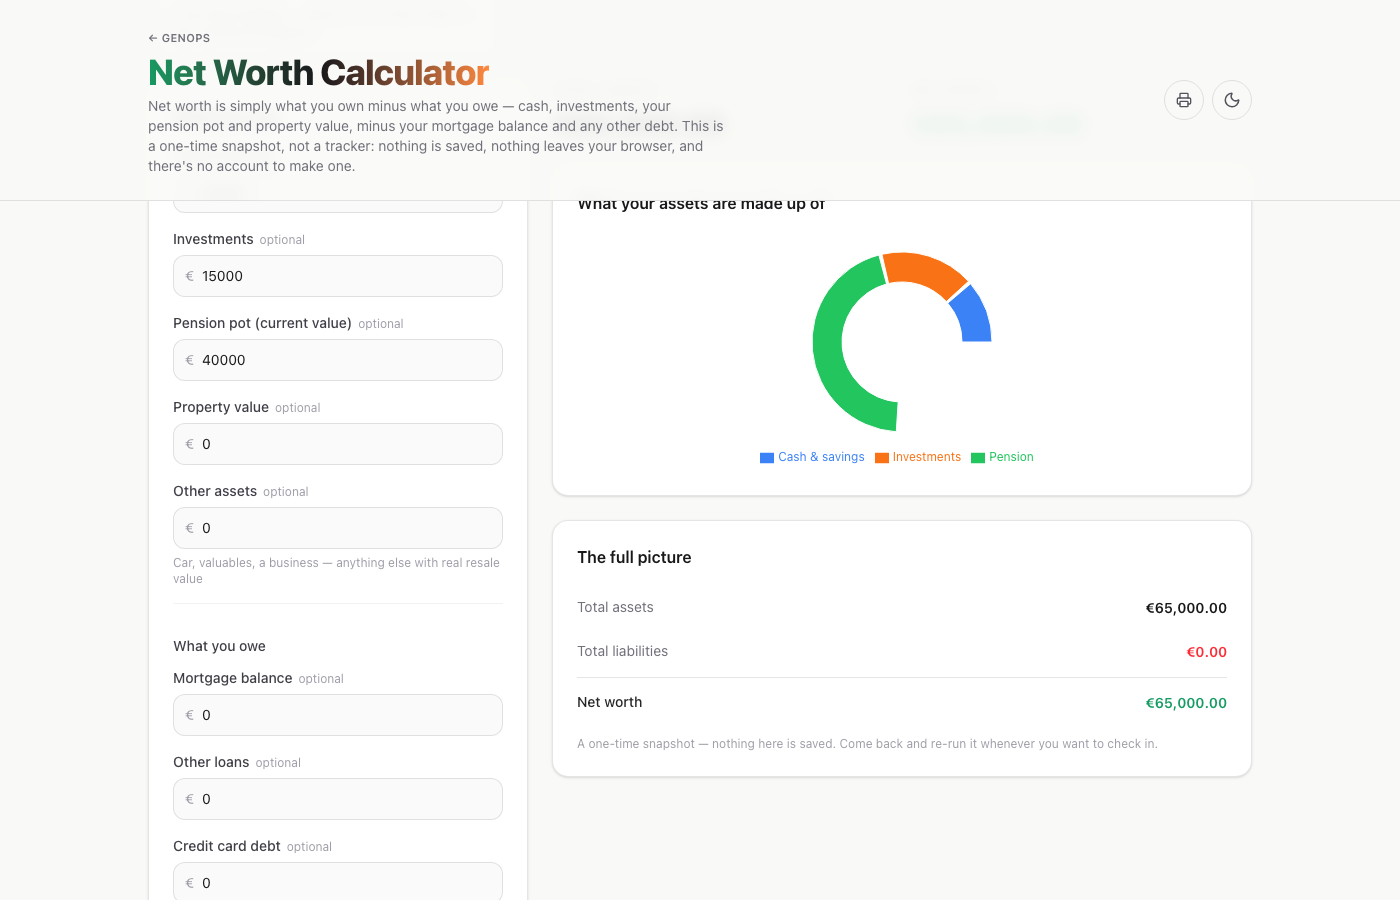Click the 'Total liabilities' label
The width and height of the screenshot is (1400, 900).
[622, 651]
